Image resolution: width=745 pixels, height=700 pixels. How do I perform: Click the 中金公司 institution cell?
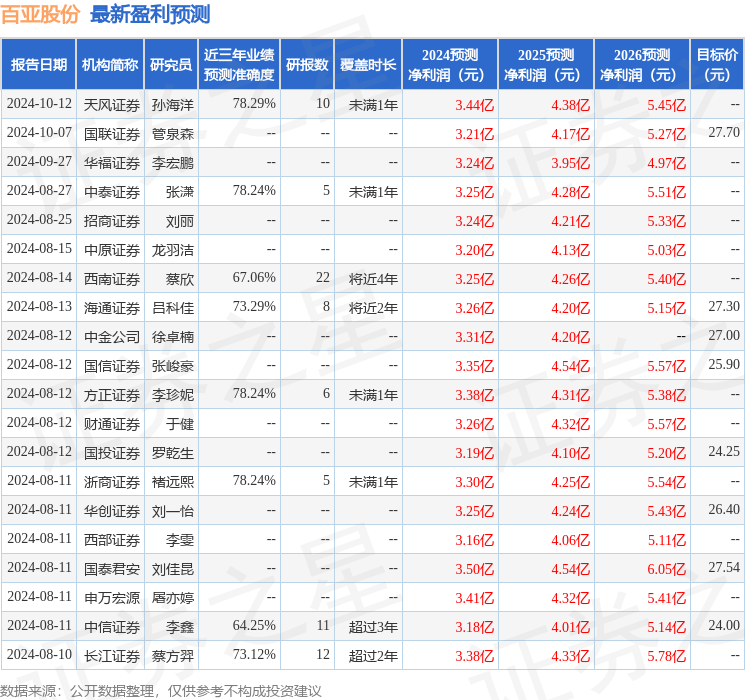click(x=112, y=337)
